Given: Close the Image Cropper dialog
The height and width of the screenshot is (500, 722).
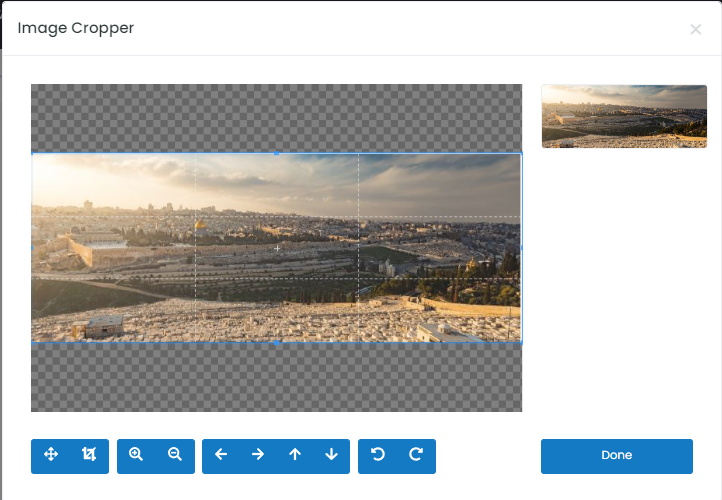Looking at the screenshot, I should (695, 29).
